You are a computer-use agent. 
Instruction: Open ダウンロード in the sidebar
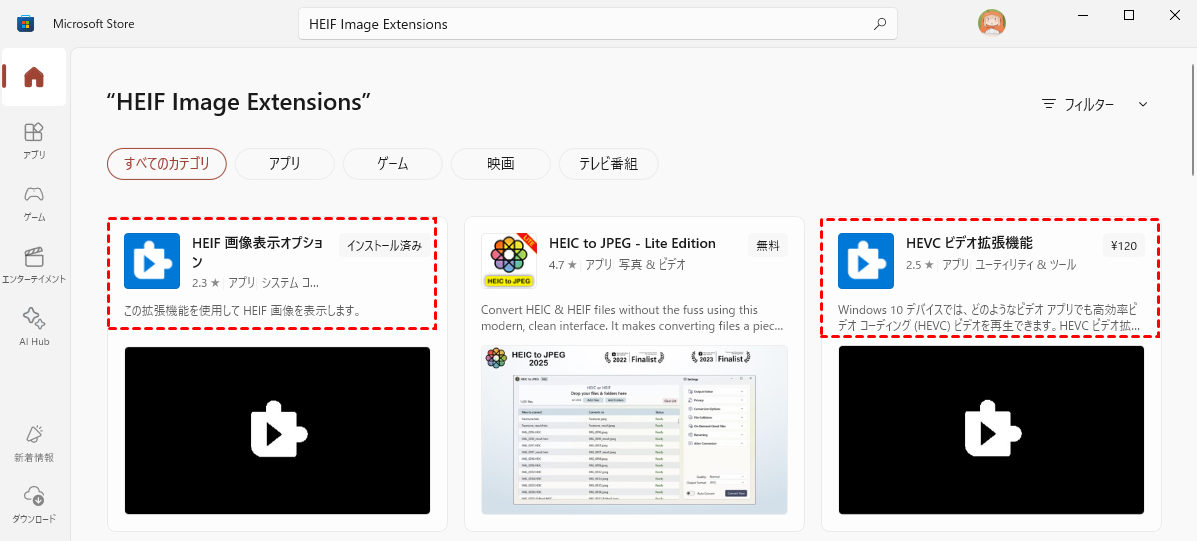(34, 505)
